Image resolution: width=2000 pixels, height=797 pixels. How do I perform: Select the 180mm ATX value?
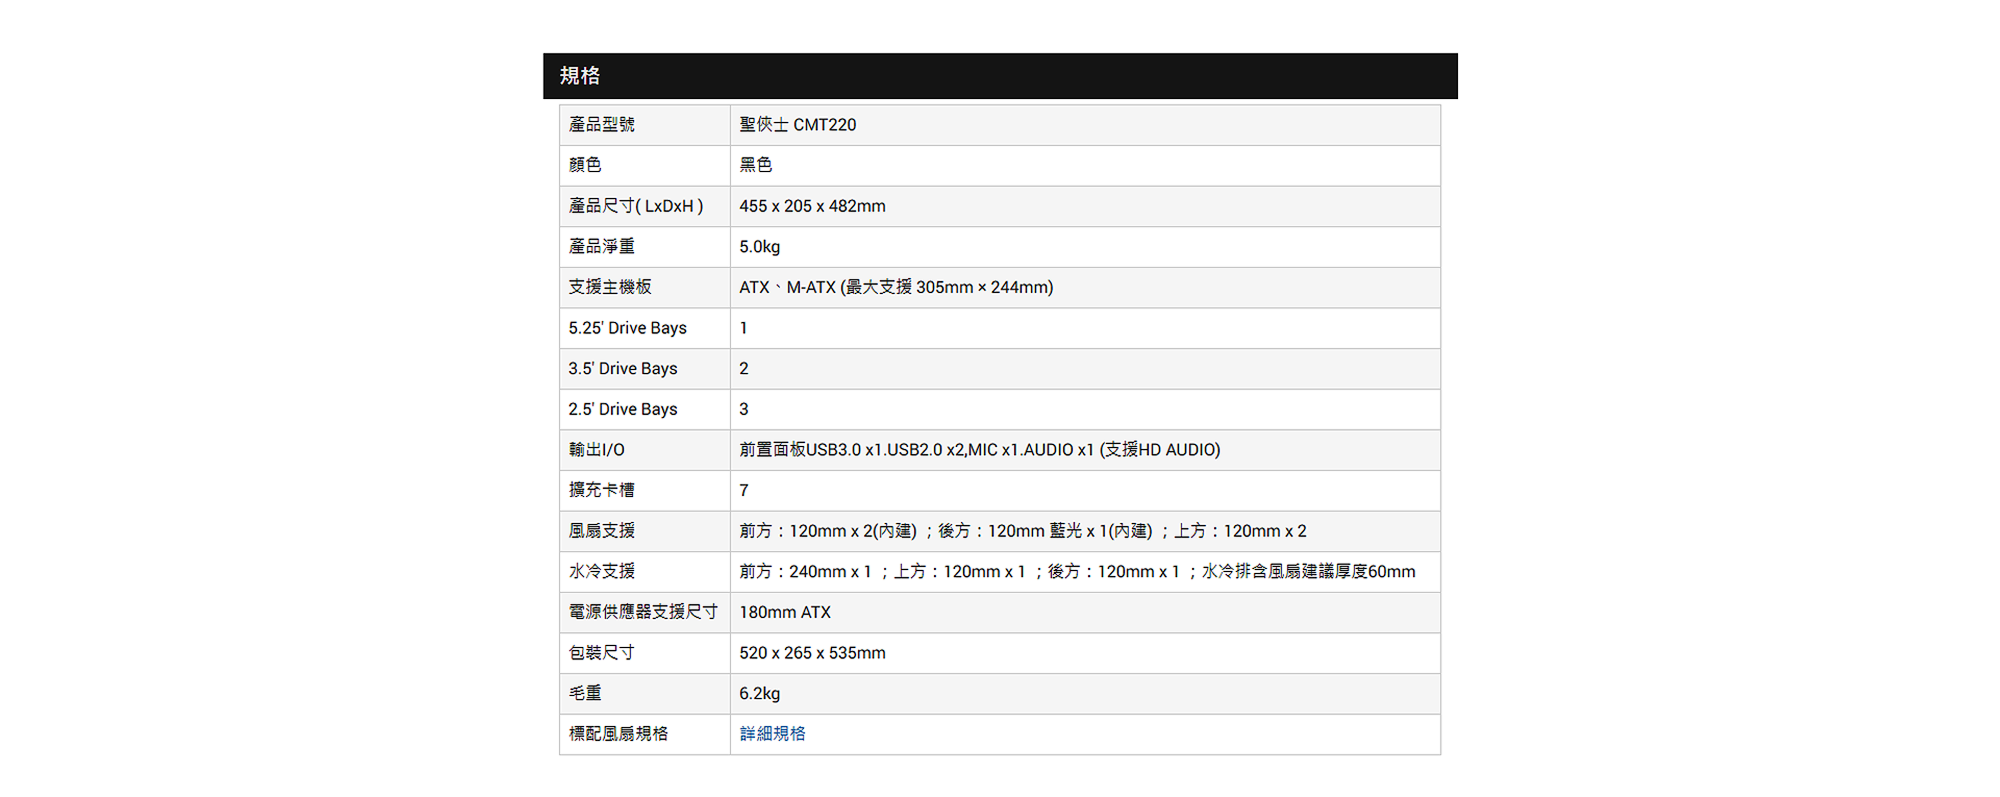[x=785, y=612]
